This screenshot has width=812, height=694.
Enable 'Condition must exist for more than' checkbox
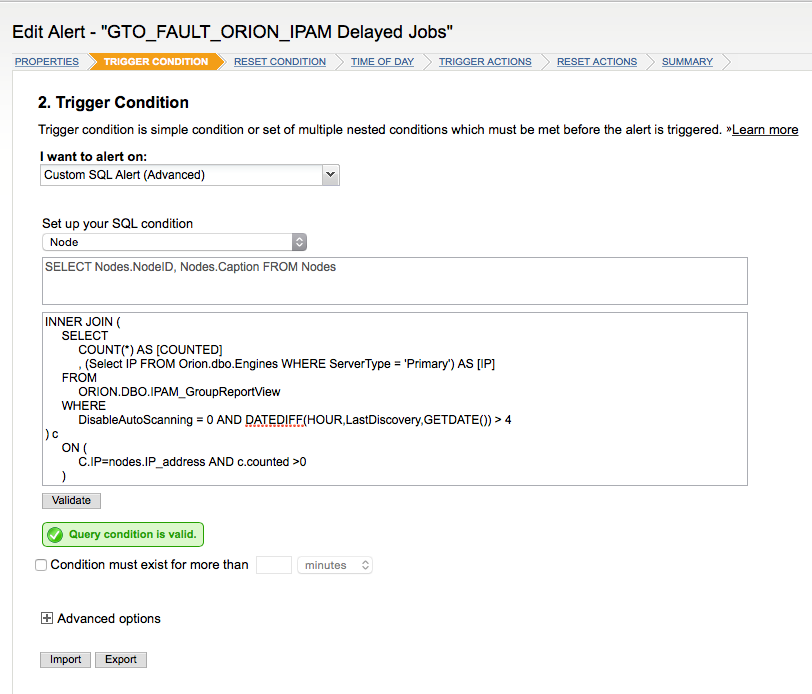41,565
